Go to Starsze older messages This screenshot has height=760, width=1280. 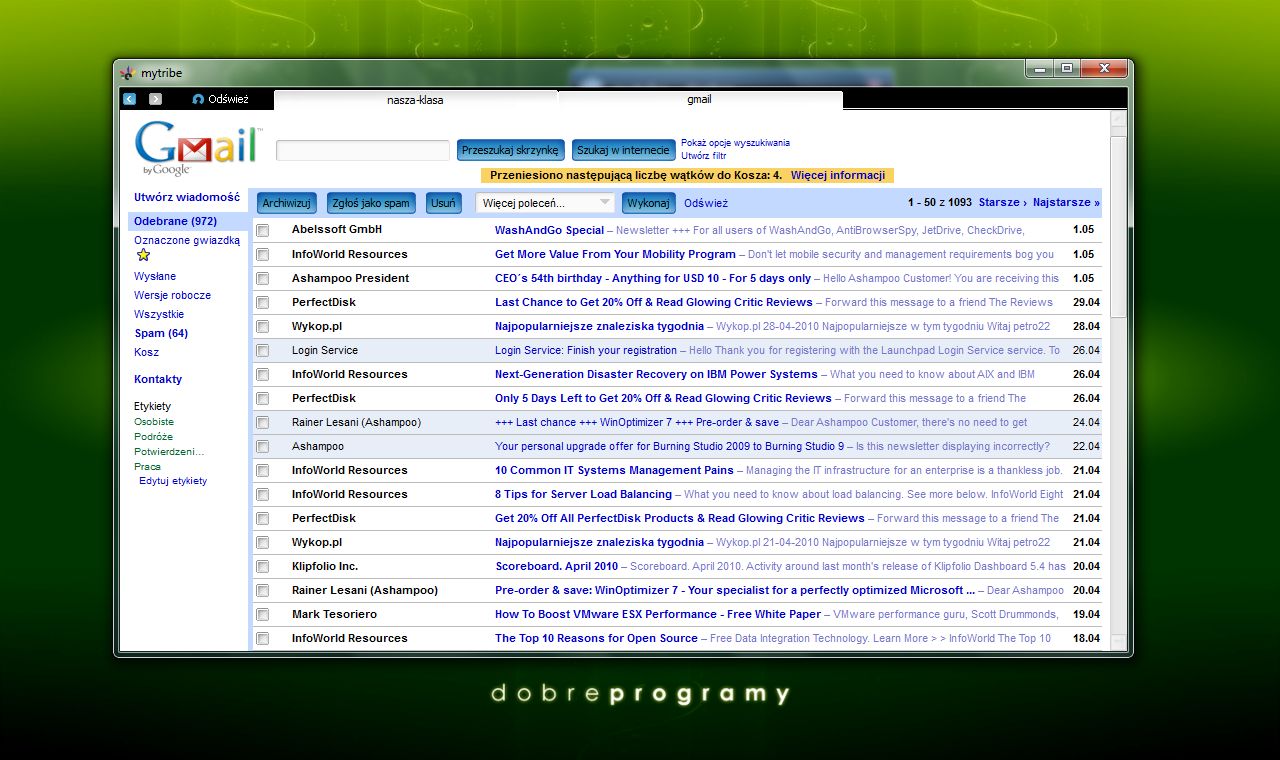coord(1002,202)
